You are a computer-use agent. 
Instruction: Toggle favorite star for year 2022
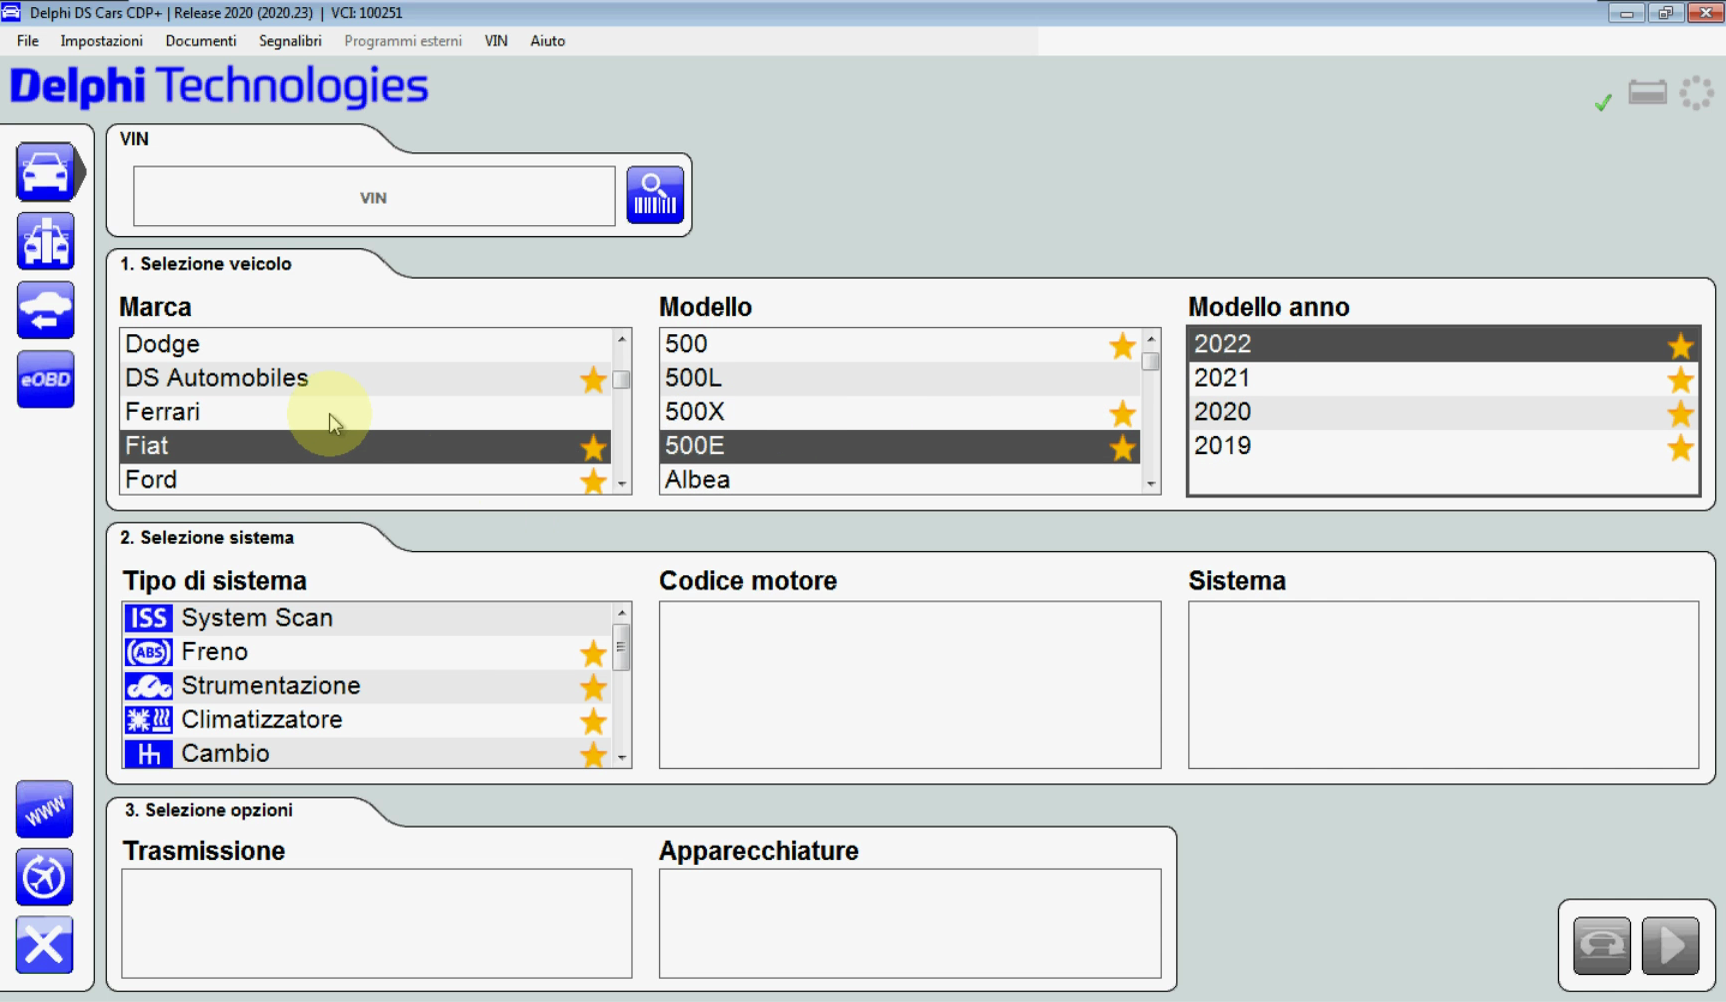(1680, 345)
